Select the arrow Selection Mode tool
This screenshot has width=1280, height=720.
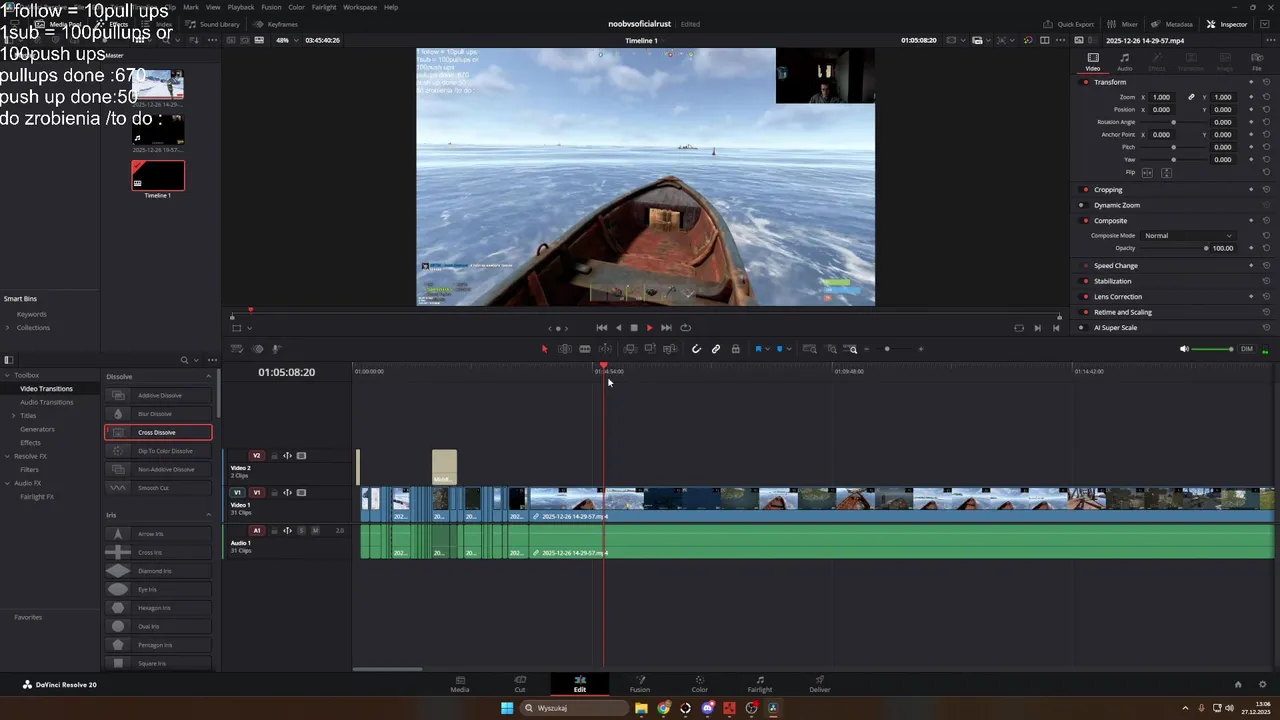click(x=545, y=349)
